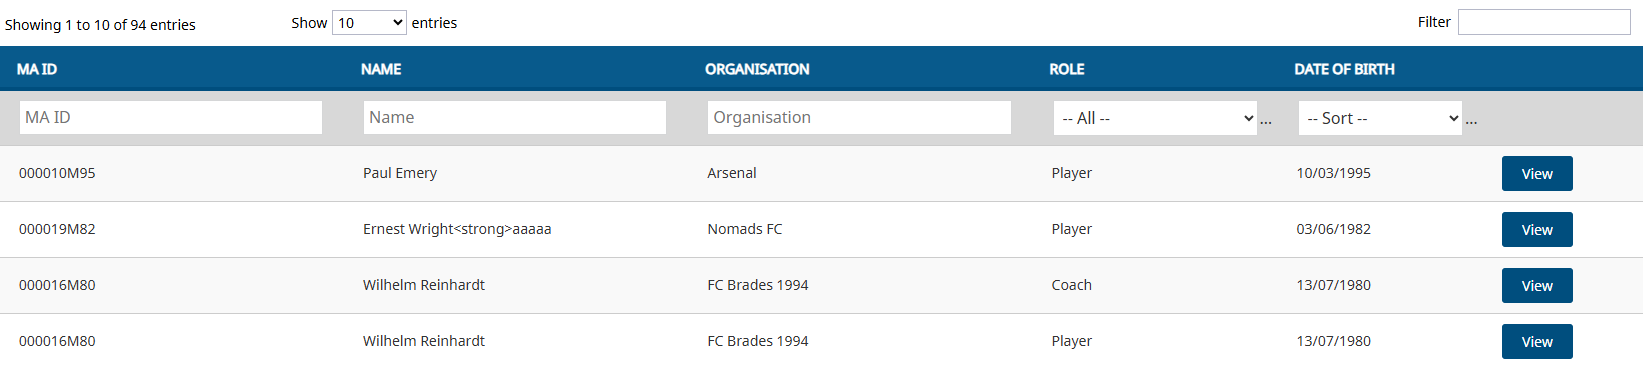Expand the Role filter All dropdown
The image size is (1643, 368).
1156,118
